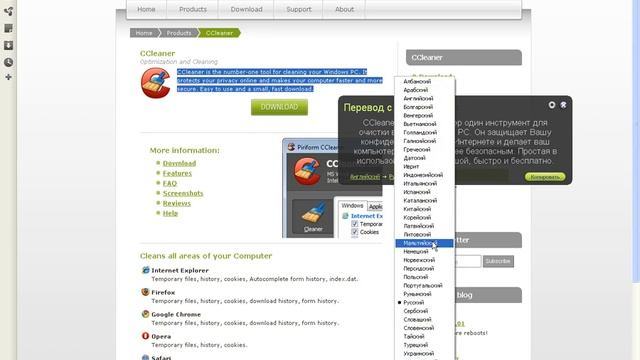Image resolution: width=640 pixels, height=360 pixels.
Task: Open the Notes sidebar panel
Action: click(x=8, y=28)
